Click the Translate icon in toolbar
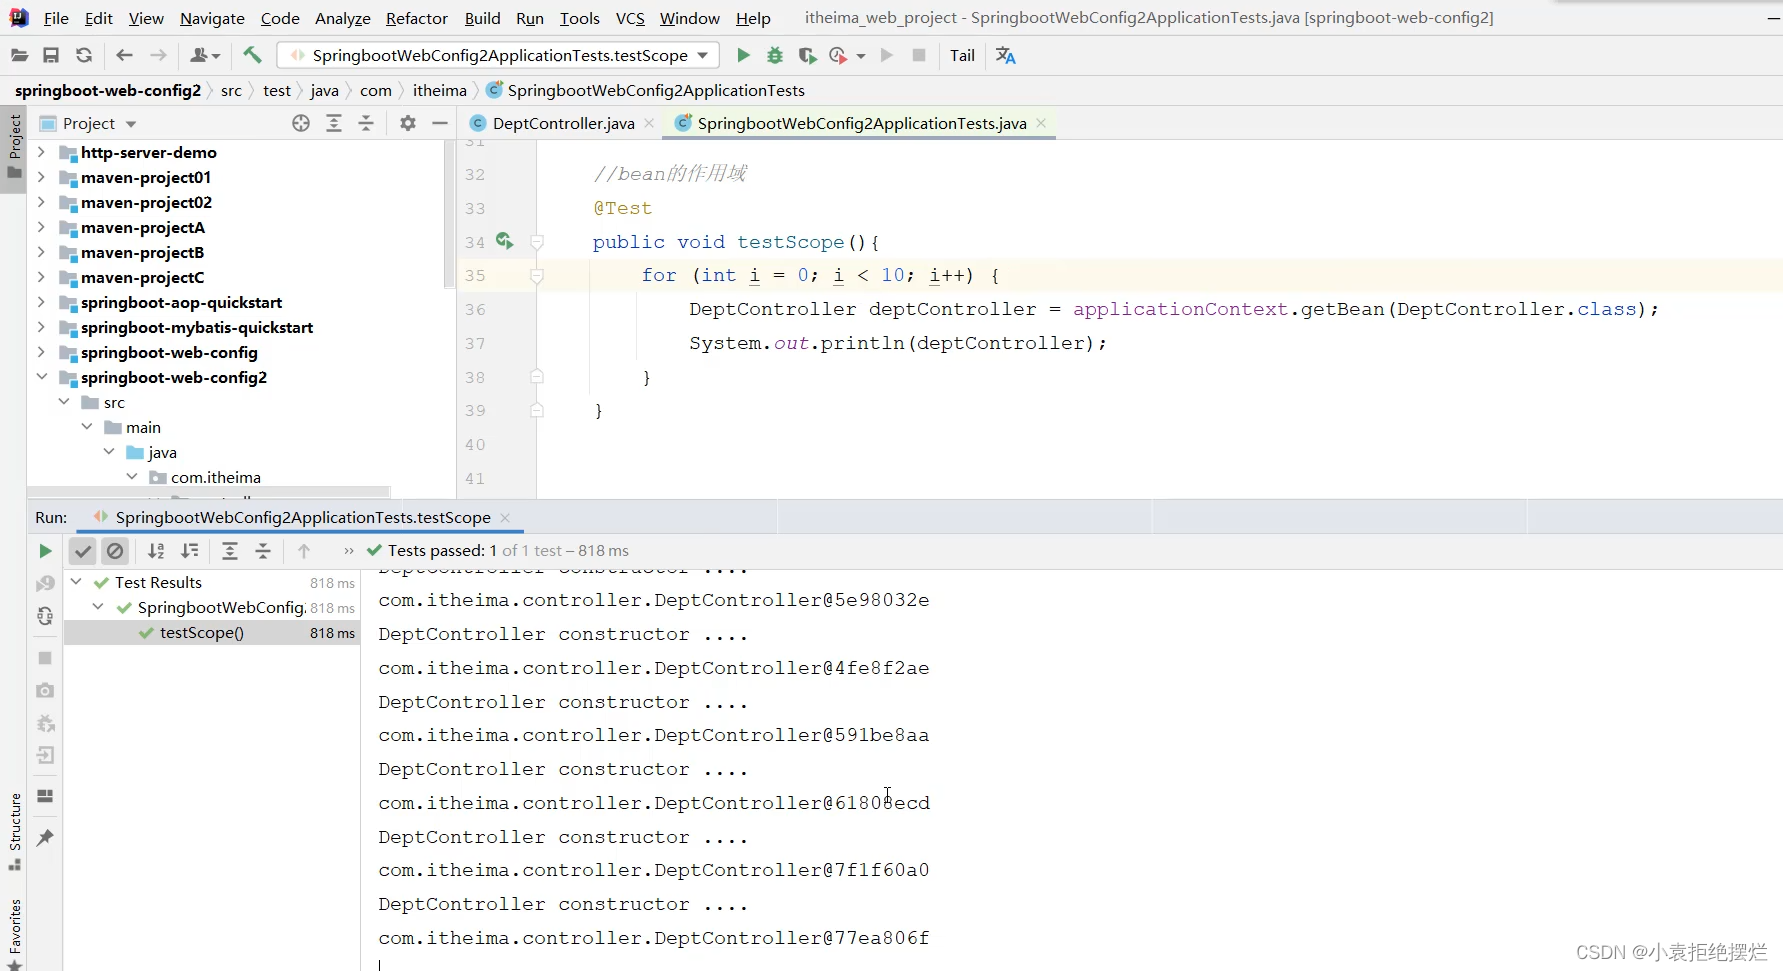1783x971 pixels. (1006, 56)
